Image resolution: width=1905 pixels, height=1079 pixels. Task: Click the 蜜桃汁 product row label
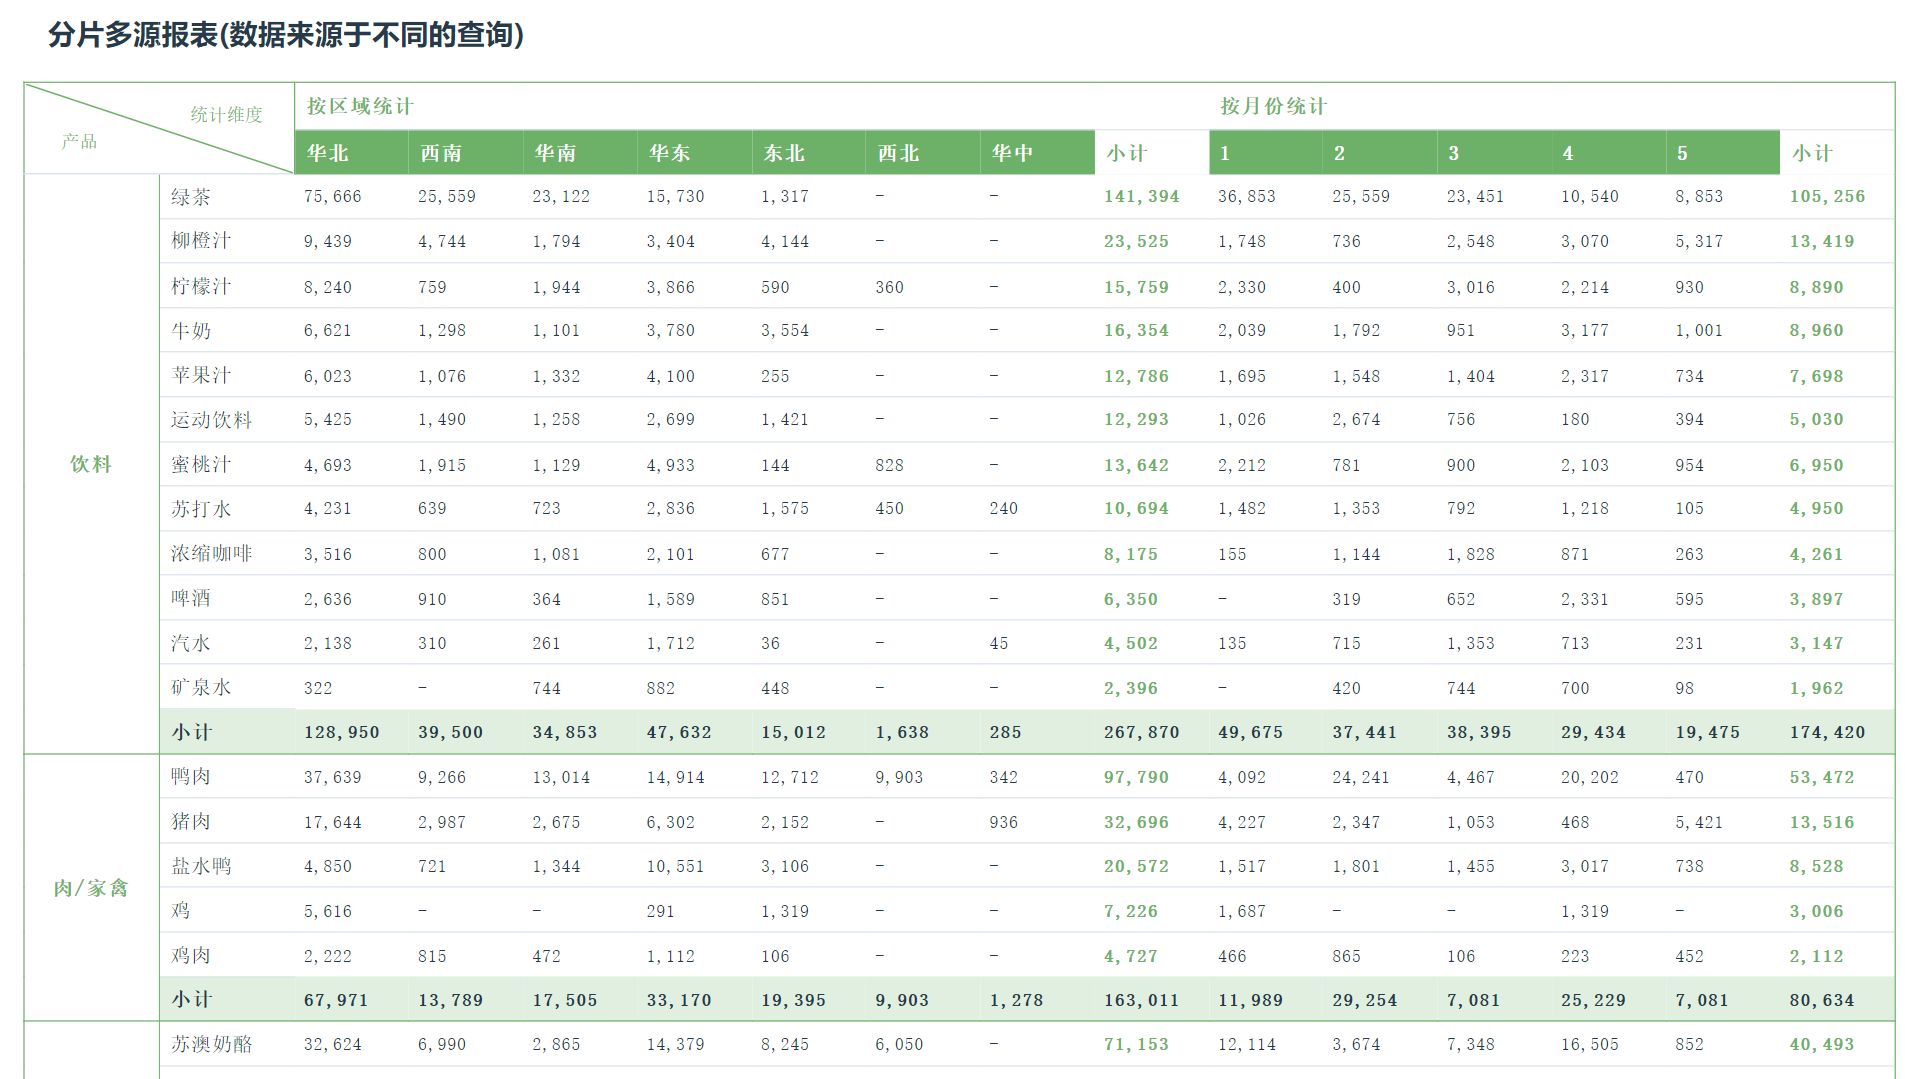click(200, 465)
